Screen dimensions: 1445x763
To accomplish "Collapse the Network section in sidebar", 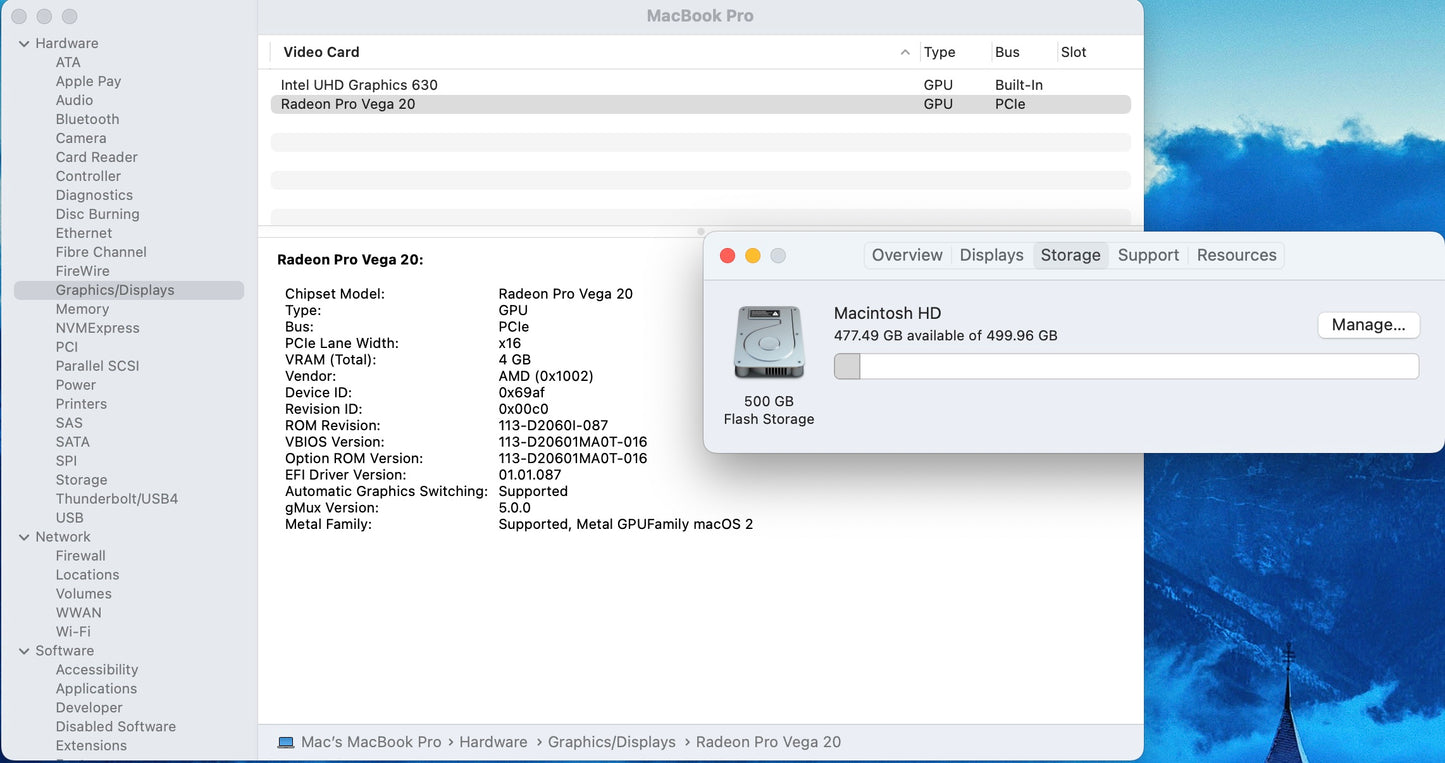I will point(24,537).
